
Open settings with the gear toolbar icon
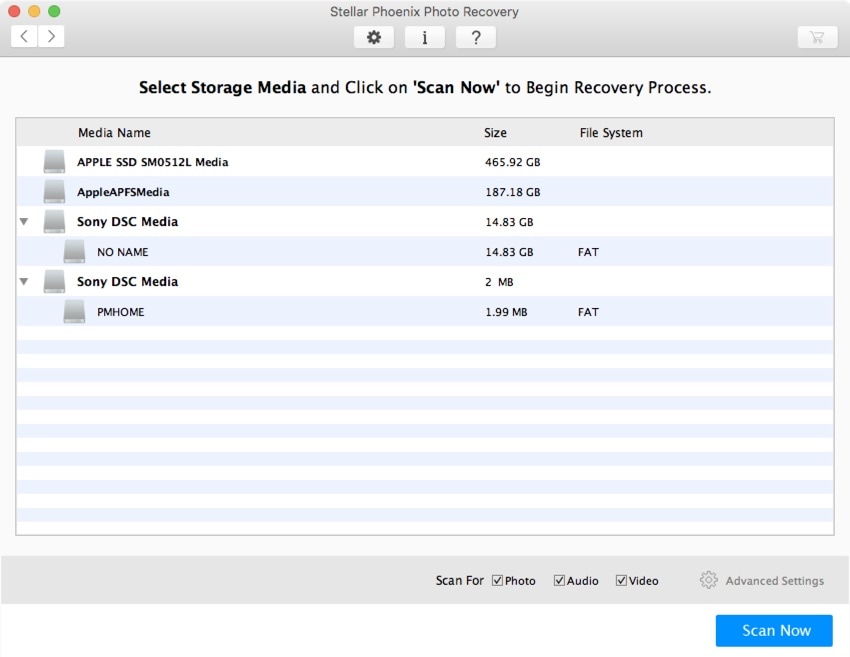tap(374, 37)
